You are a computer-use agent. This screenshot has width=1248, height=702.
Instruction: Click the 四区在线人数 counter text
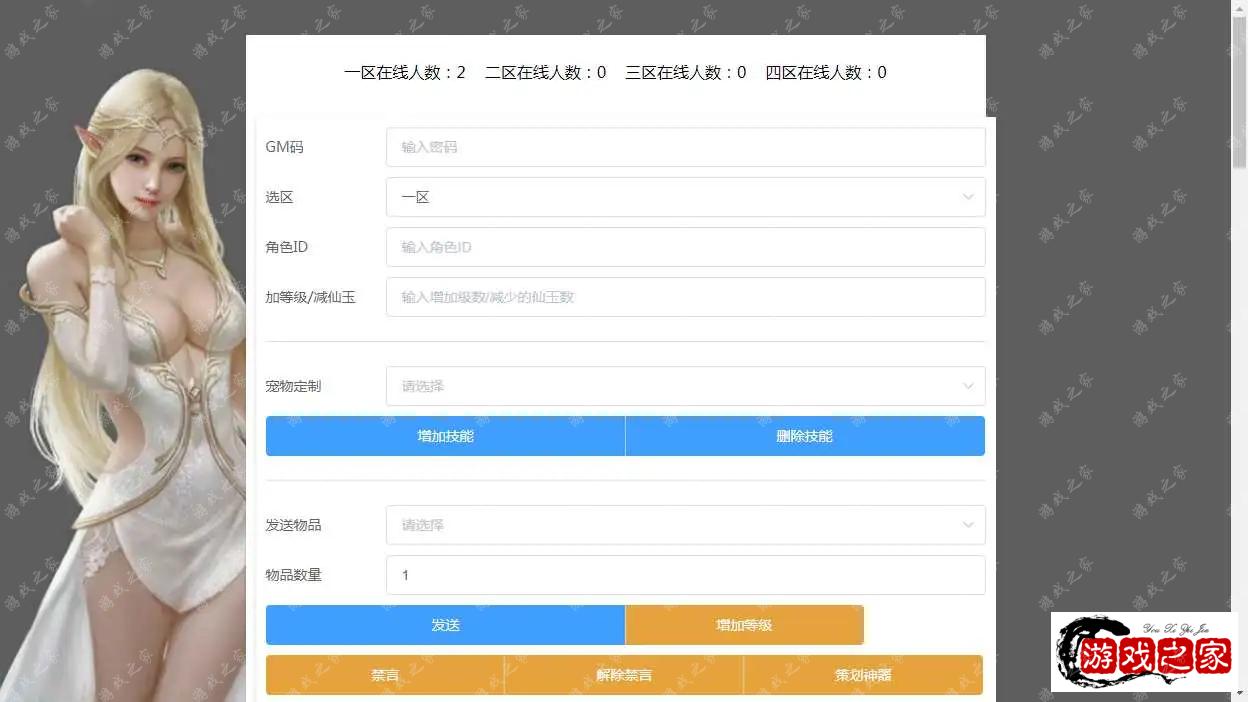(826, 72)
